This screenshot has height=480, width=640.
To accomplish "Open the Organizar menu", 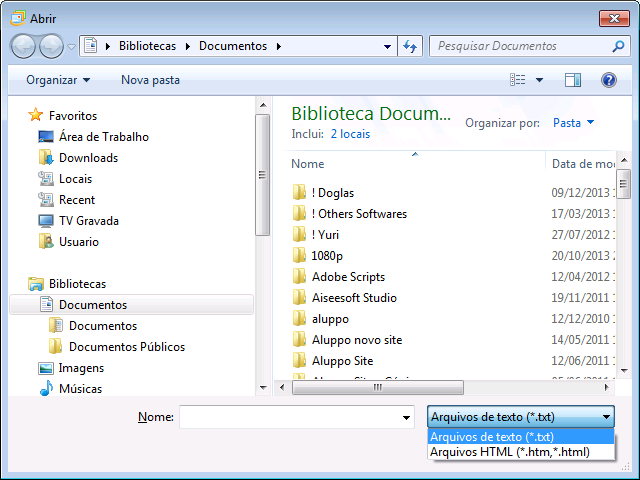I will [x=58, y=80].
